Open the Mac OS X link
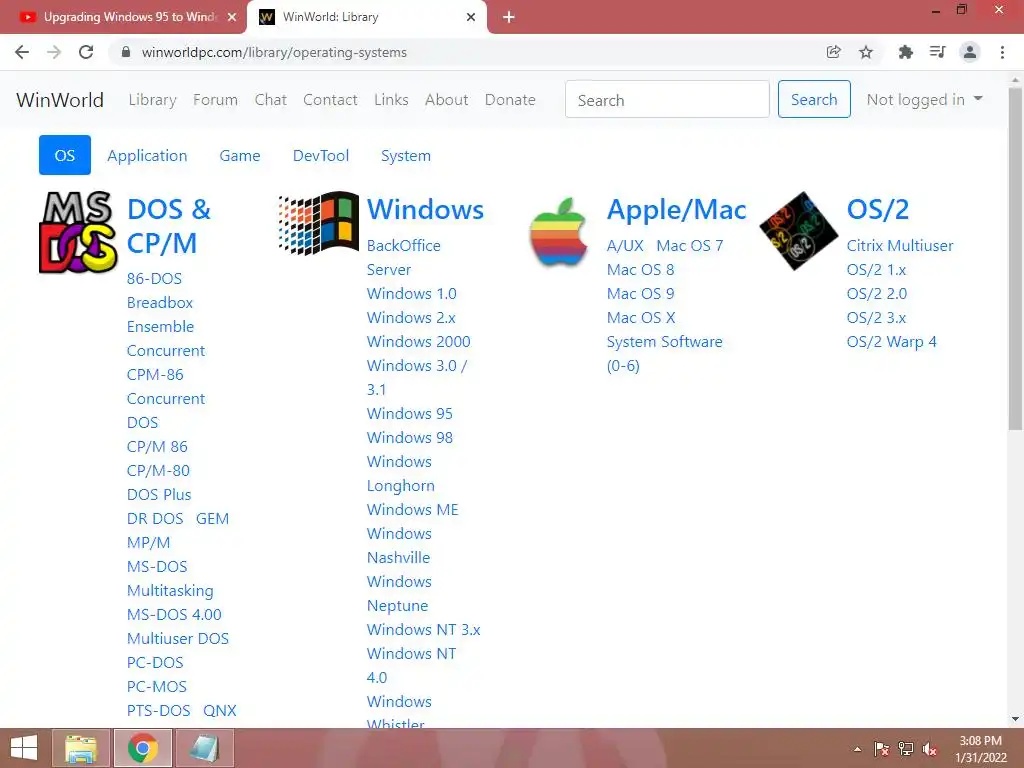The width and height of the screenshot is (1024, 768). pyautogui.click(x=641, y=317)
